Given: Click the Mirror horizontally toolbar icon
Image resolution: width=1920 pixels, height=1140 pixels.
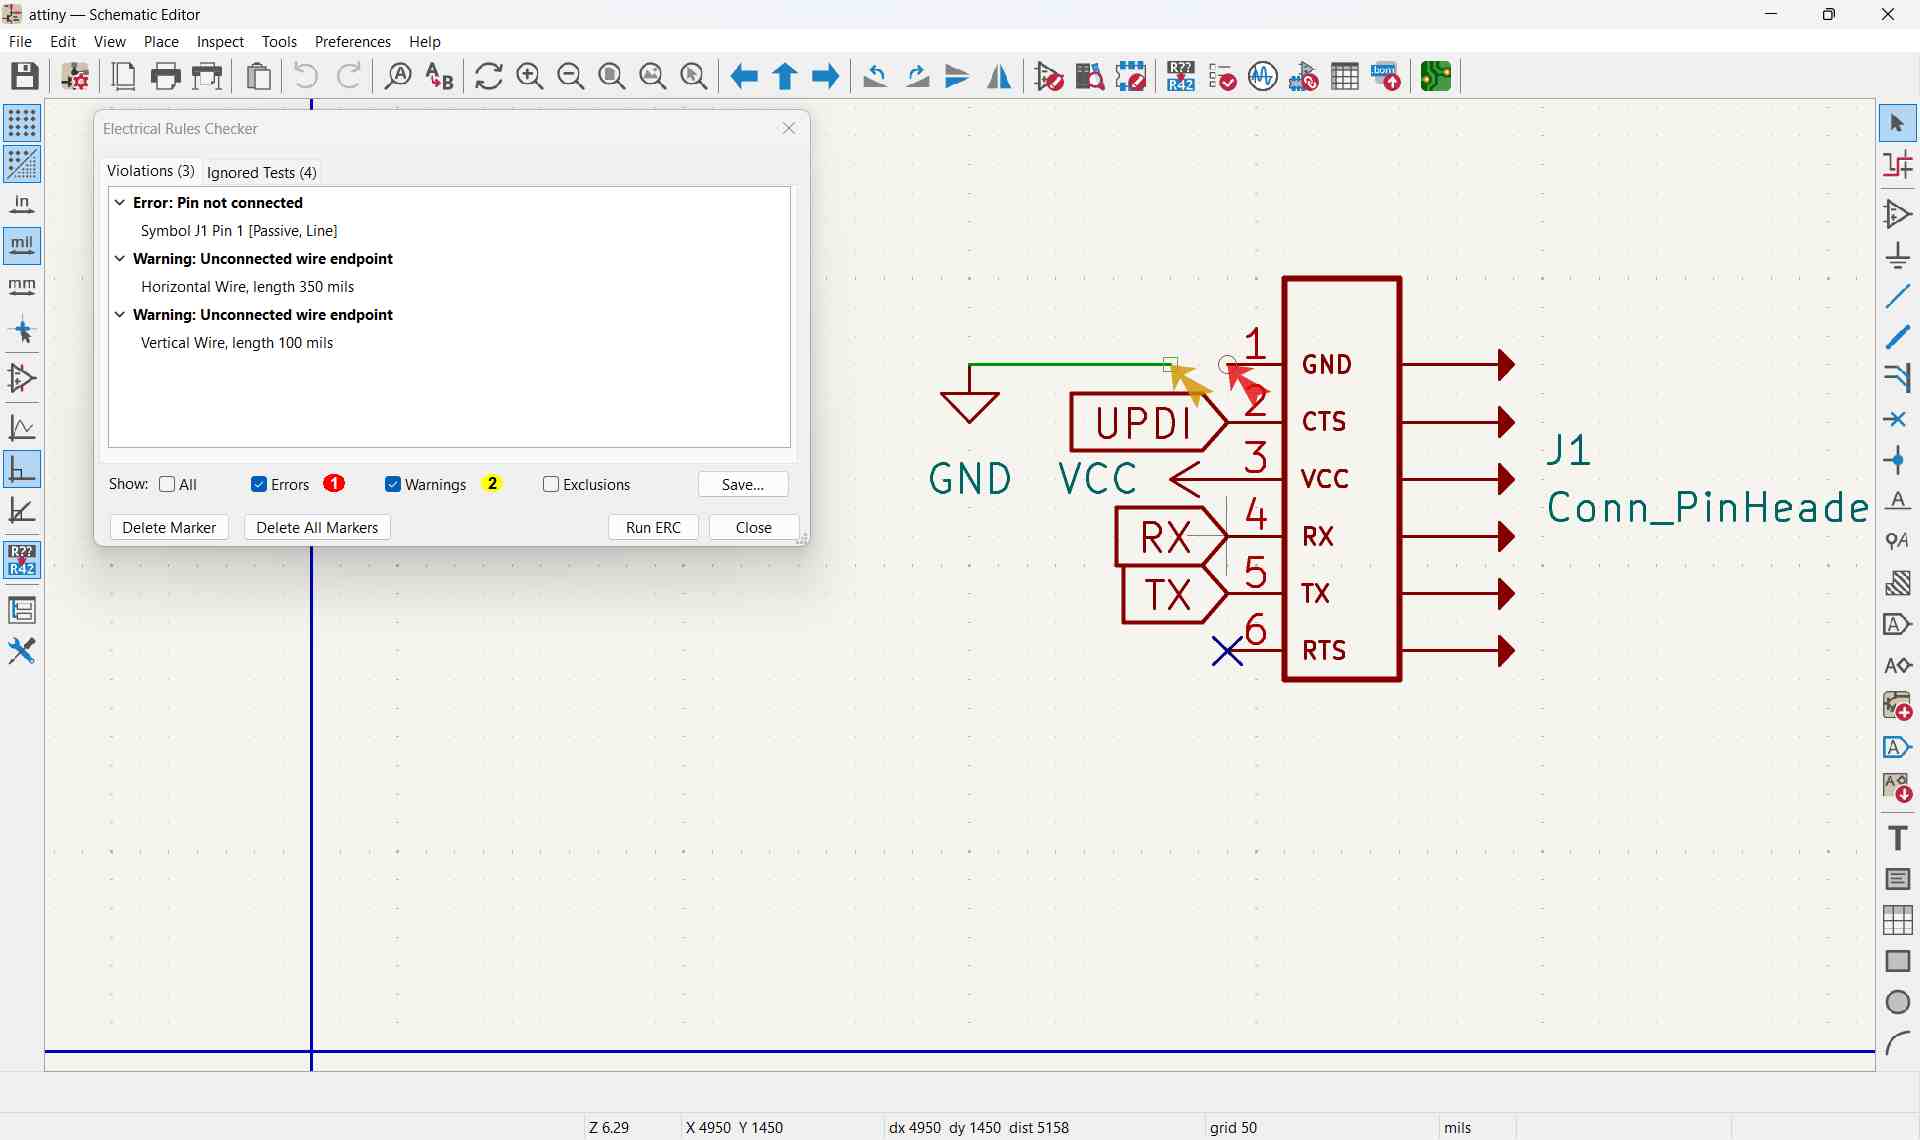Looking at the screenshot, I should click(1000, 76).
